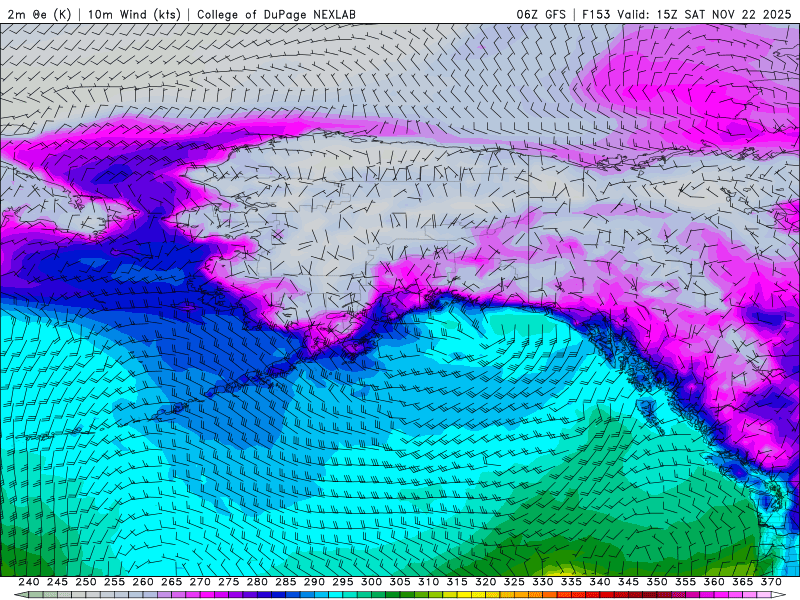Click the 'Valid: 15Z SAT NOV 22 2025' text
The height and width of the screenshot is (600, 800).
(x=704, y=14)
